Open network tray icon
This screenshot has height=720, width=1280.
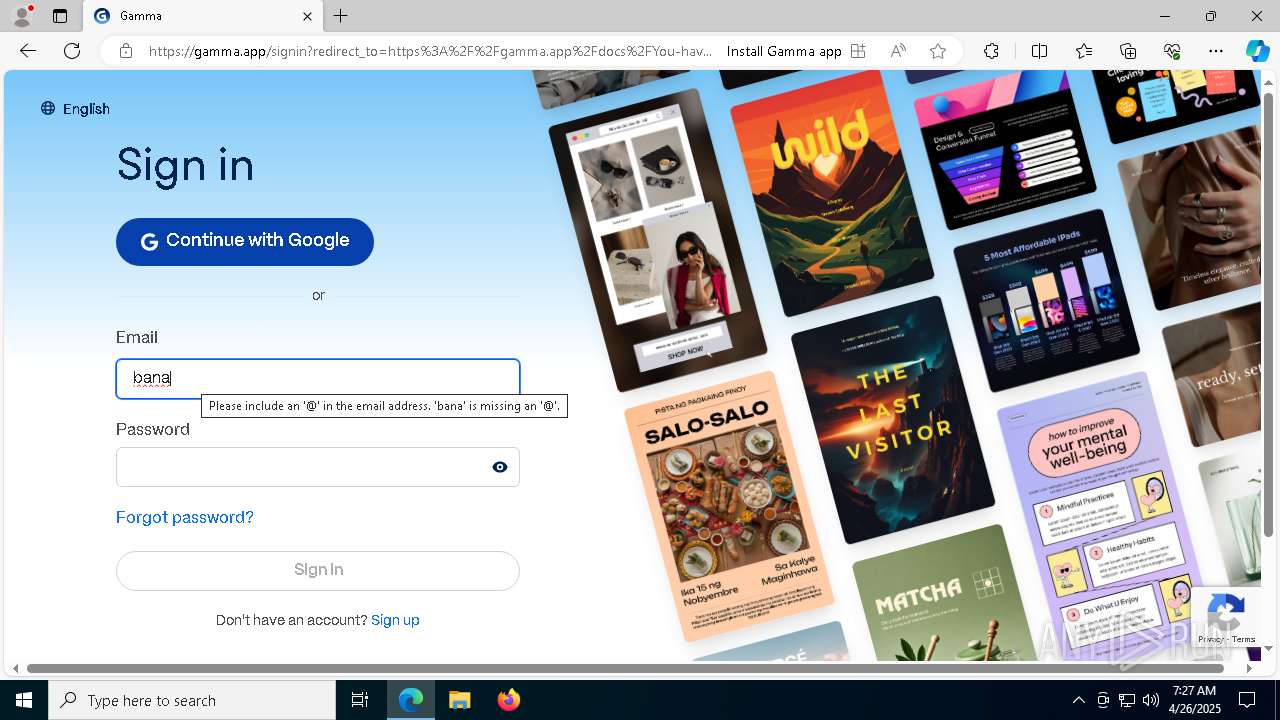[x=1127, y=700]
